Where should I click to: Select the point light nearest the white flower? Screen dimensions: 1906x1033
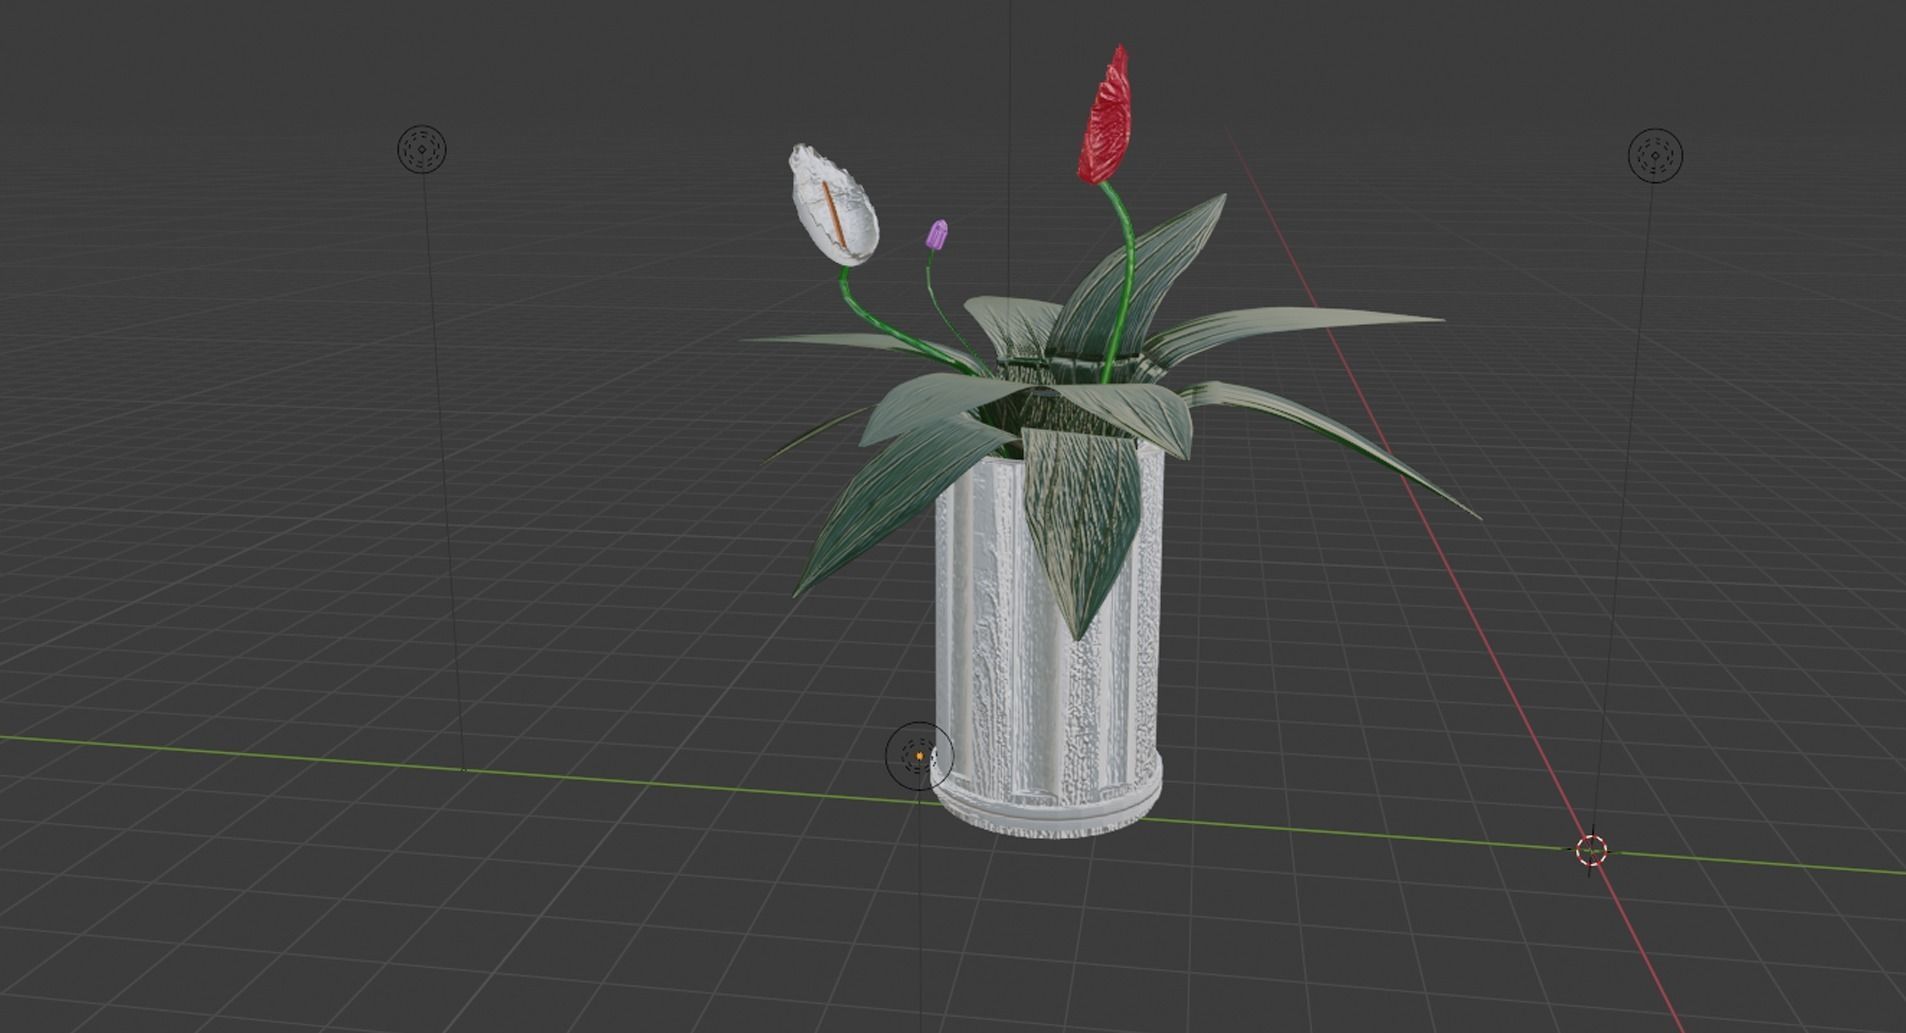(x=422, y=150)
